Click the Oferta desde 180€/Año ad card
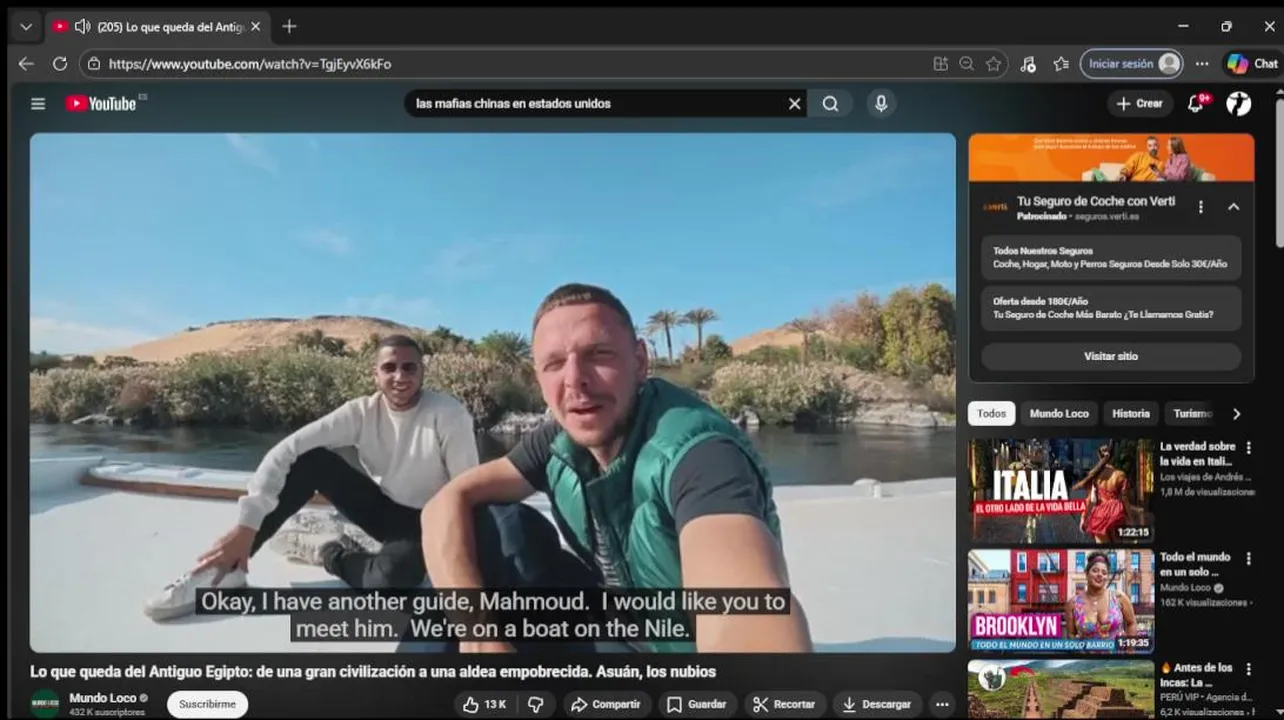1284x720 pixels. (x=1111, y=308)
